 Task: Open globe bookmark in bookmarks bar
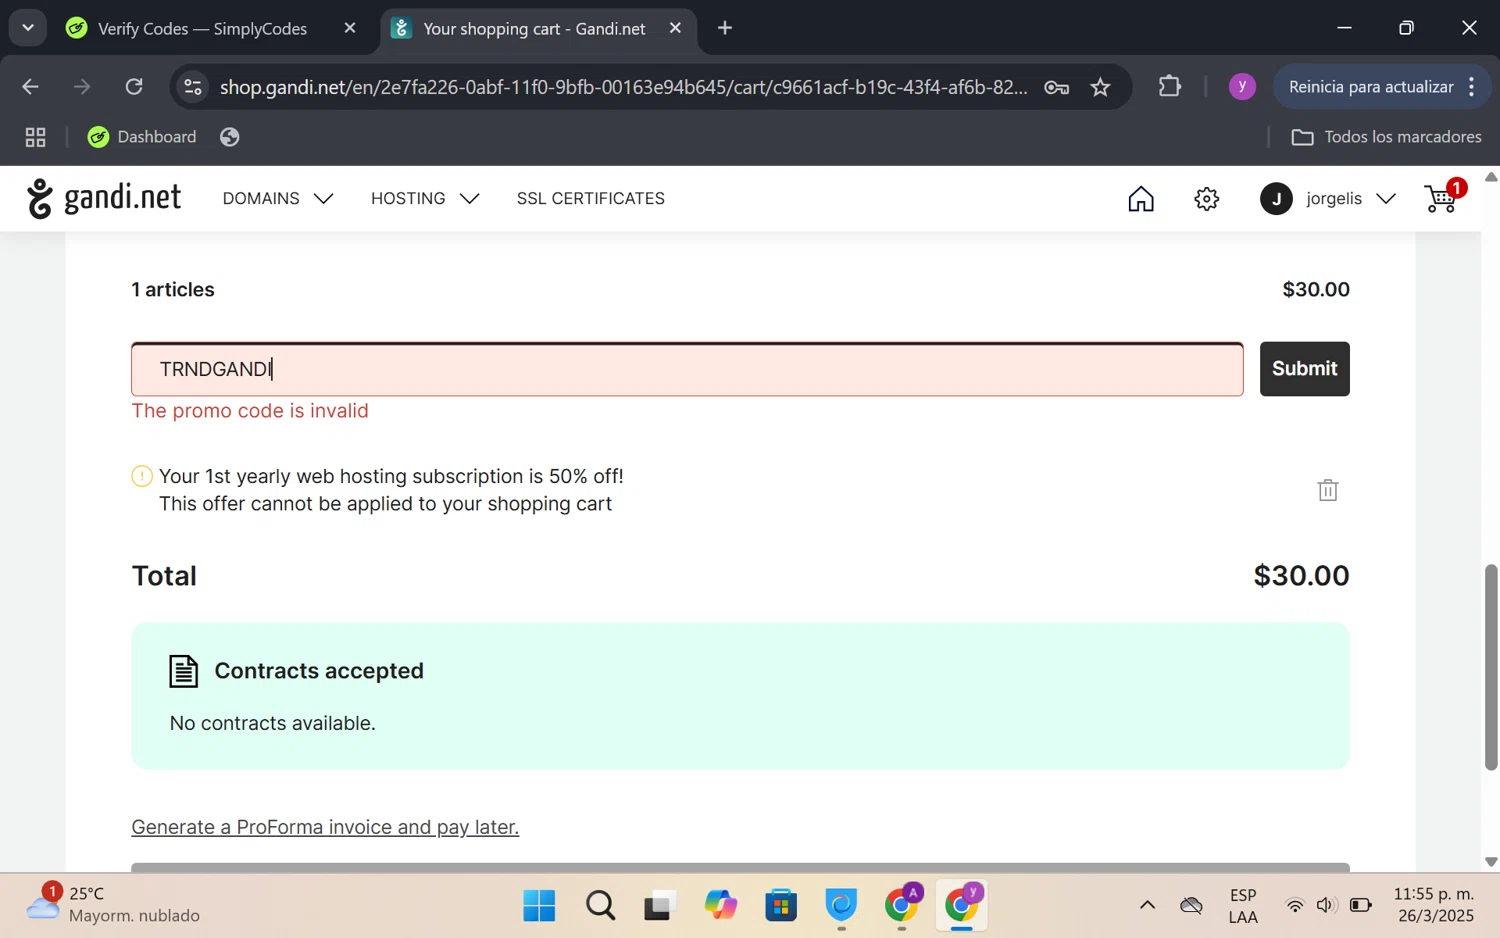pyautogui.click(x=230, y=137)
